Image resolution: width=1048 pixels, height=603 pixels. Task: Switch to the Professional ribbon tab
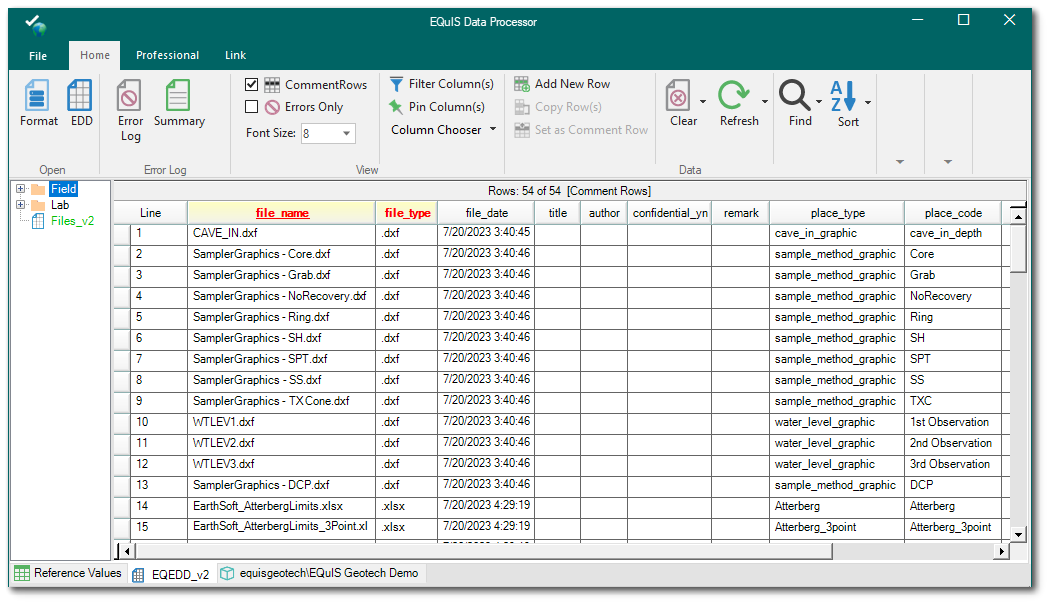pos(167,56)
